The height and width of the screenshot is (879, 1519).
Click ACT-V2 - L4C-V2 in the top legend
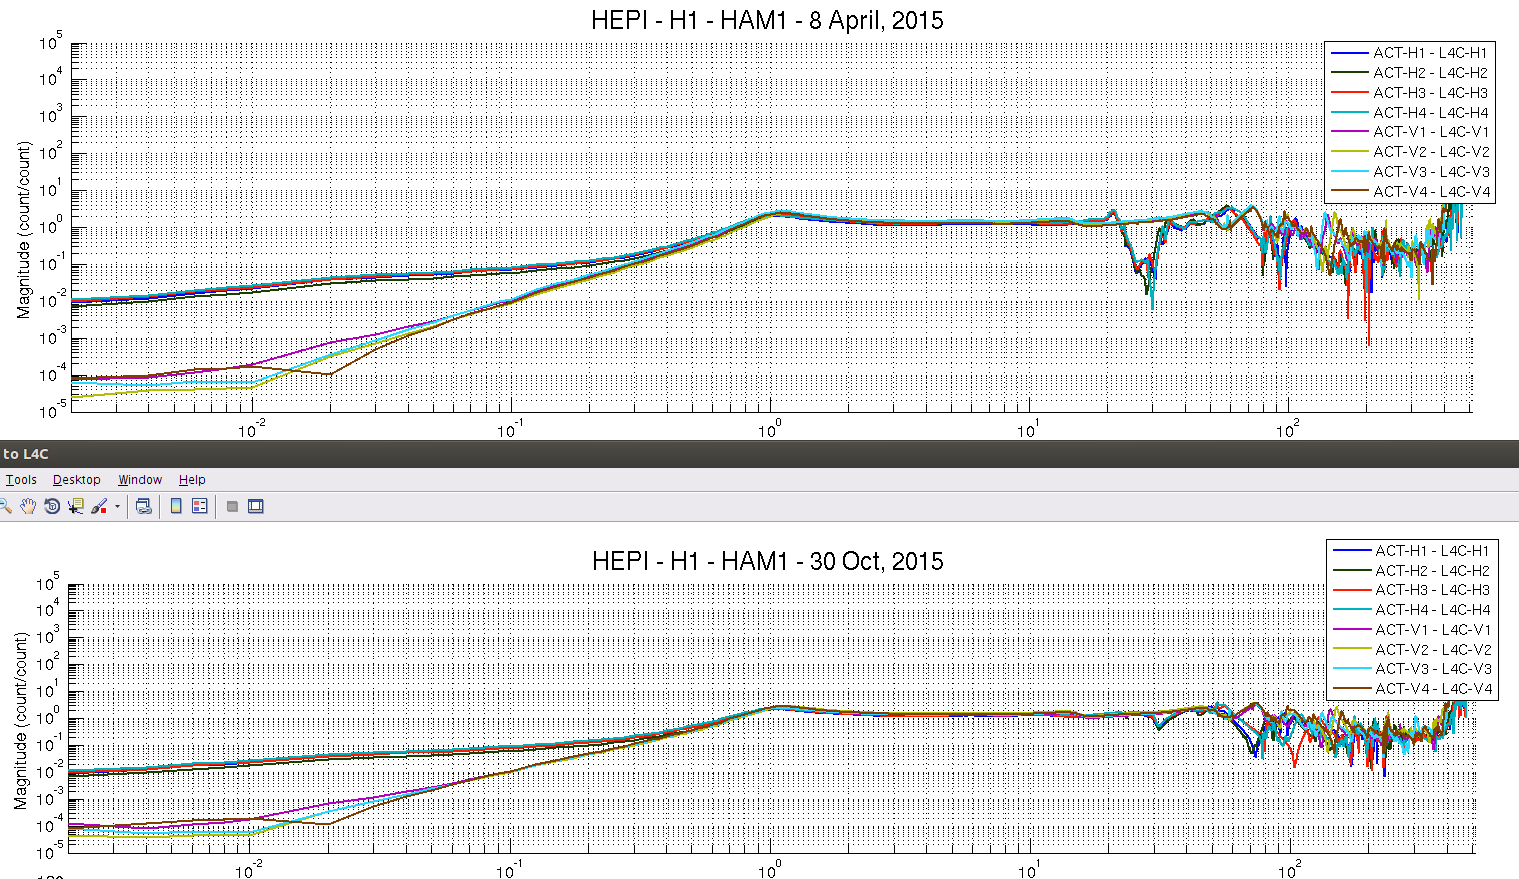click(1430, 152)
